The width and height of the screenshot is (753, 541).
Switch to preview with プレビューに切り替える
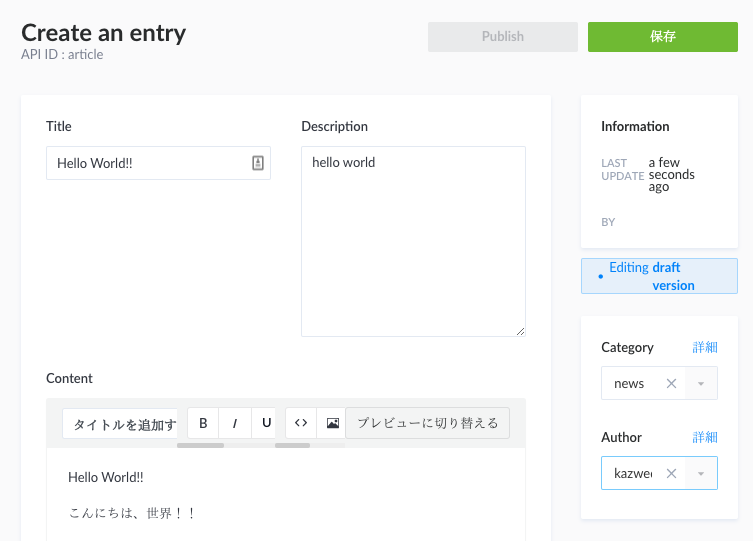click(427, 423)
